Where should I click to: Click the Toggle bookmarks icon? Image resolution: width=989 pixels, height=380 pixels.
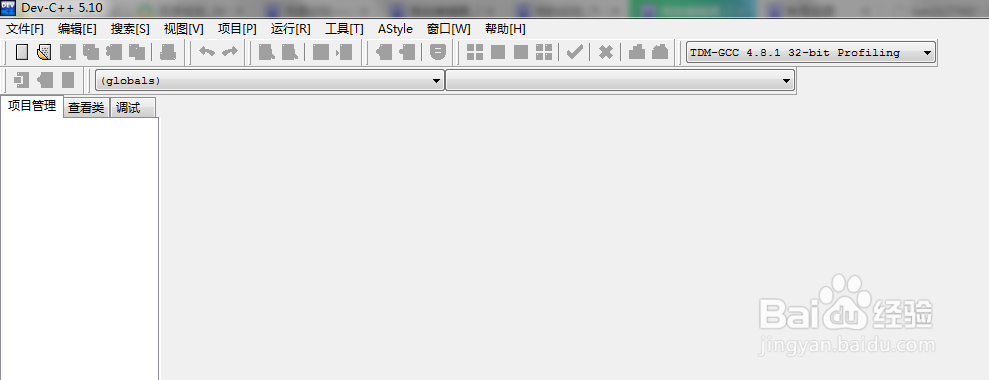point(45,80)
